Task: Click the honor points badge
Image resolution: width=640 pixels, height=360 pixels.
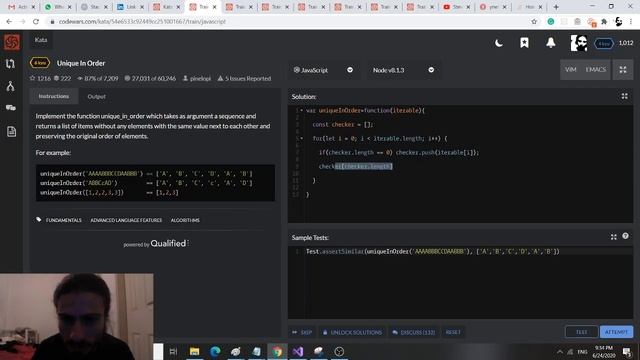Action: point(604,43)
